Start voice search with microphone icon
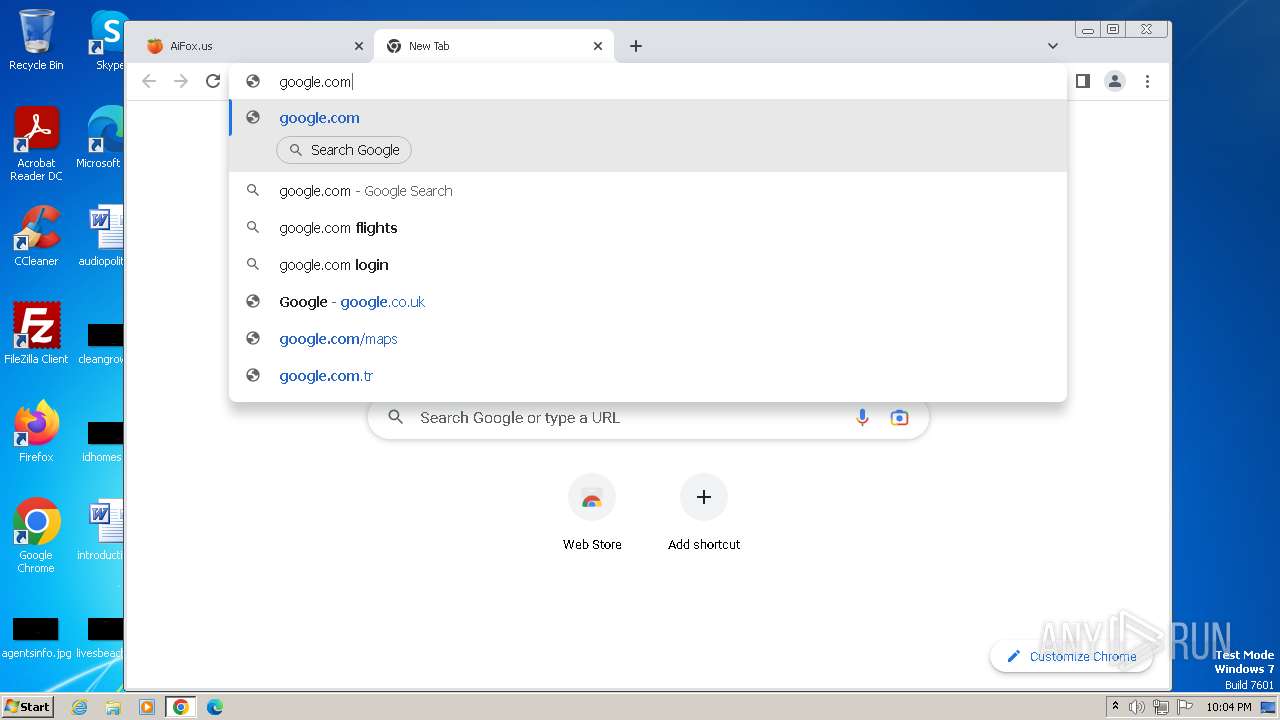This screenshot has height=720, width=1280. (862, 418)
